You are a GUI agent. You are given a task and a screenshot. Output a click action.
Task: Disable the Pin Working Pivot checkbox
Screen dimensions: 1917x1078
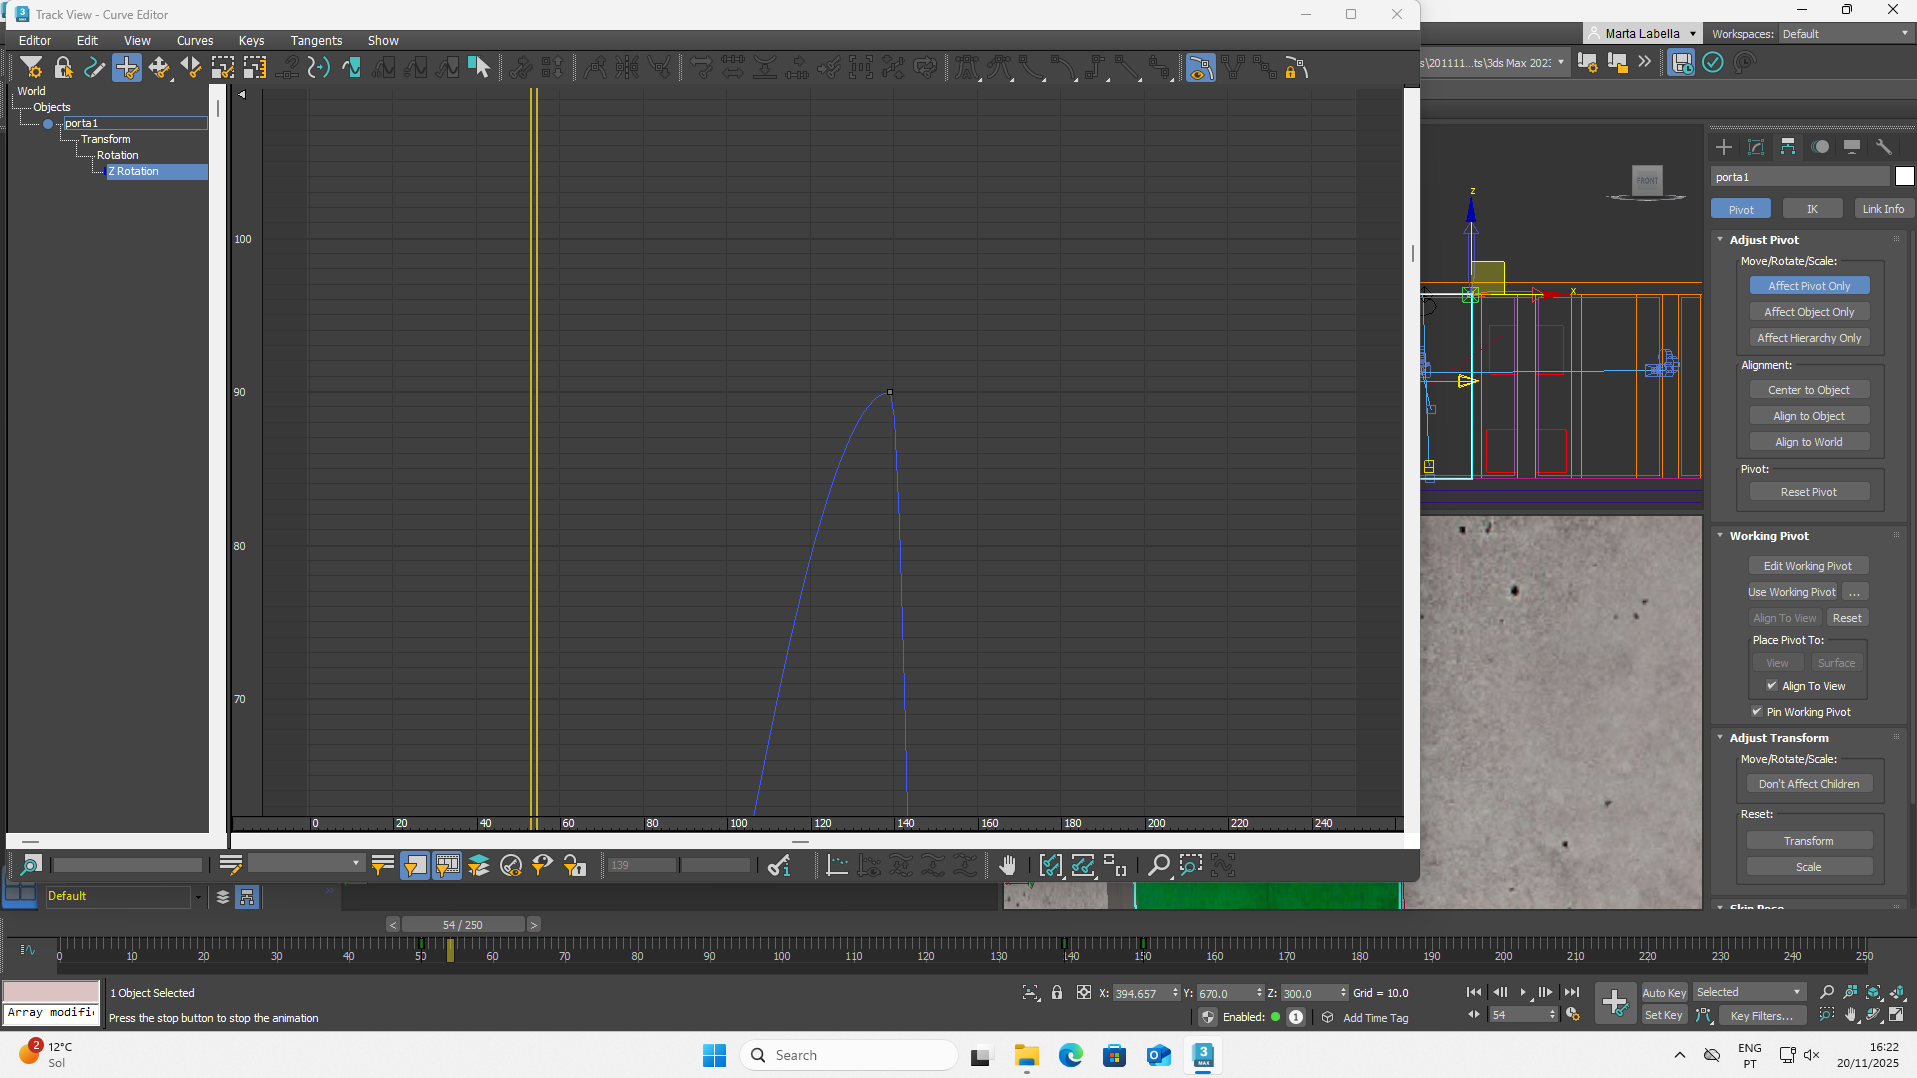point(1757,712)
